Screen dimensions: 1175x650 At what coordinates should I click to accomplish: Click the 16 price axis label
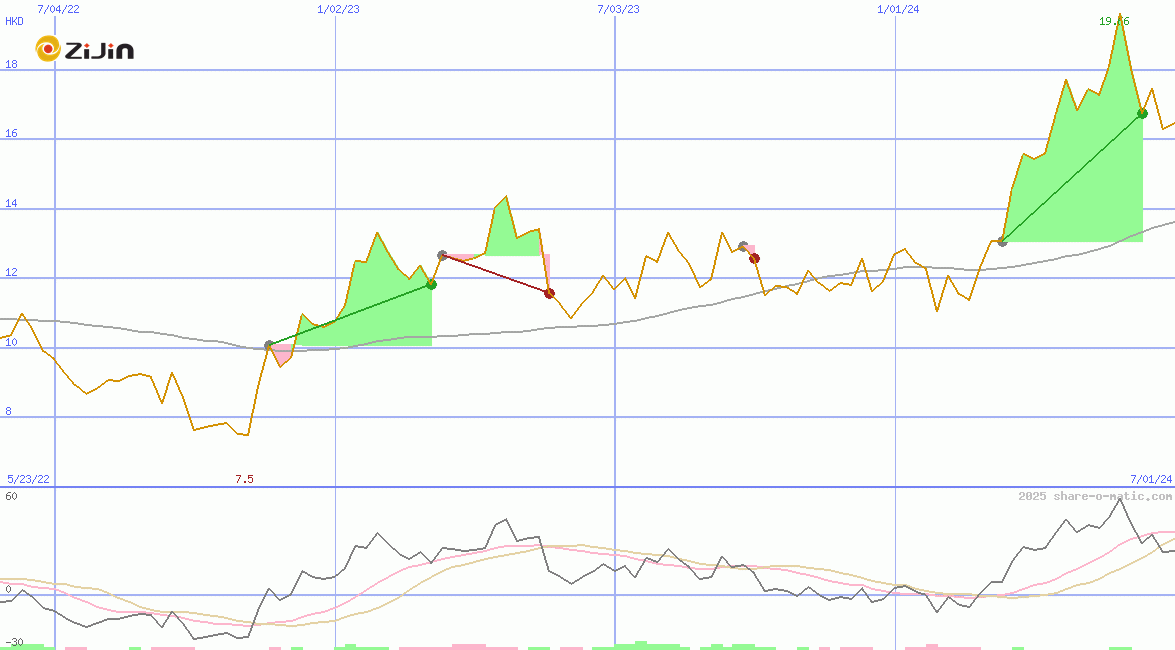[11, 133]
